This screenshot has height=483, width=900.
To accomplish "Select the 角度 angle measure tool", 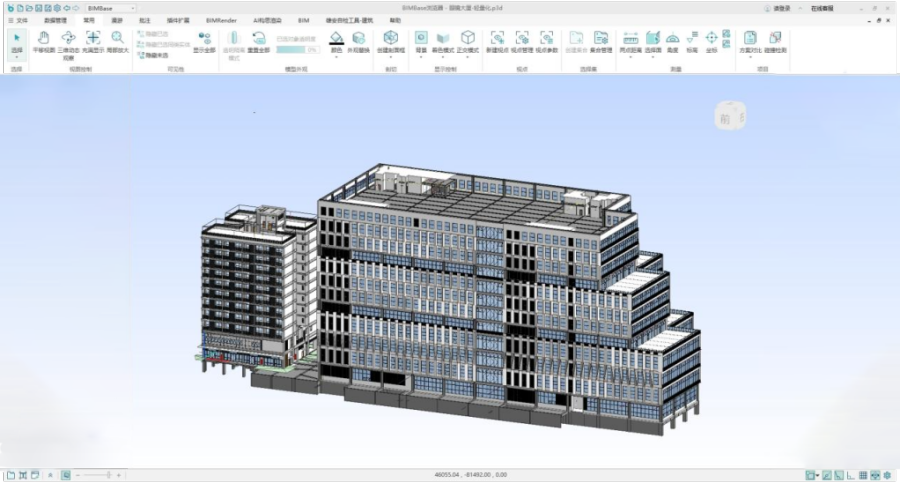I will (672, 41).
